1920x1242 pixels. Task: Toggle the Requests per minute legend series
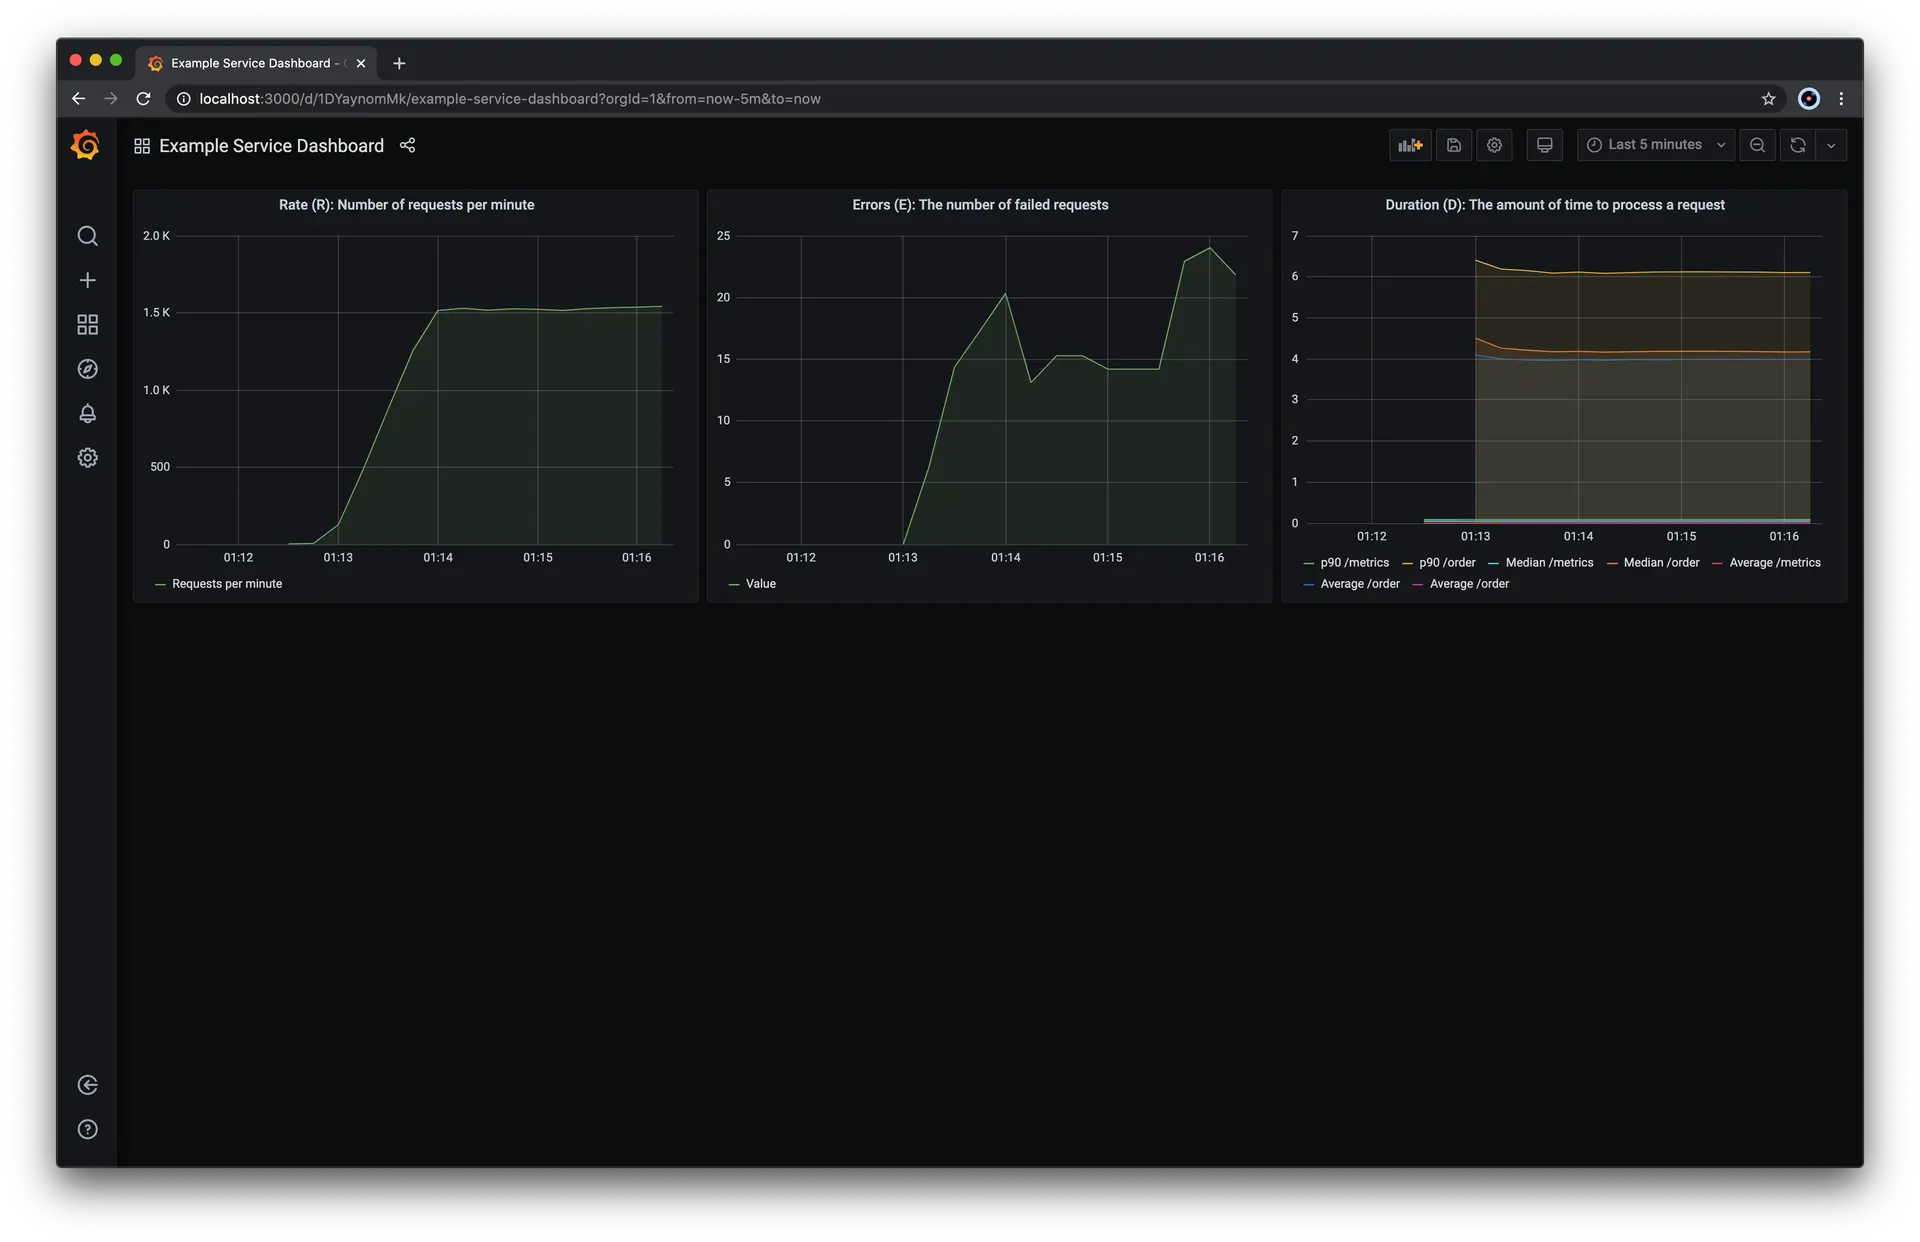[227, 584]
